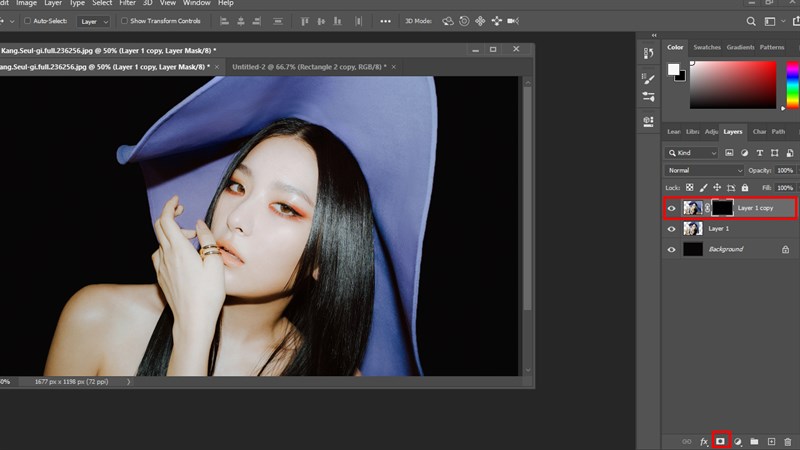Click the align right edges icon
This screenshot has height=450, width=800.
tap(257, 21)
